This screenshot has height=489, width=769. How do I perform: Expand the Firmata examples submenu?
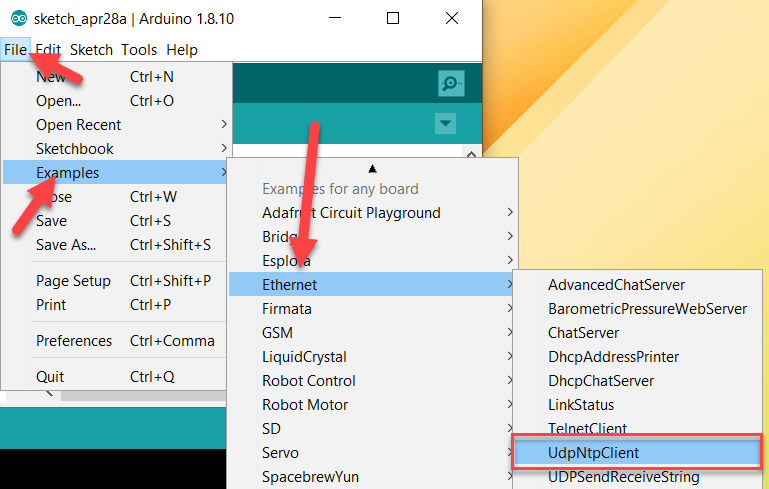pos(373,309)
